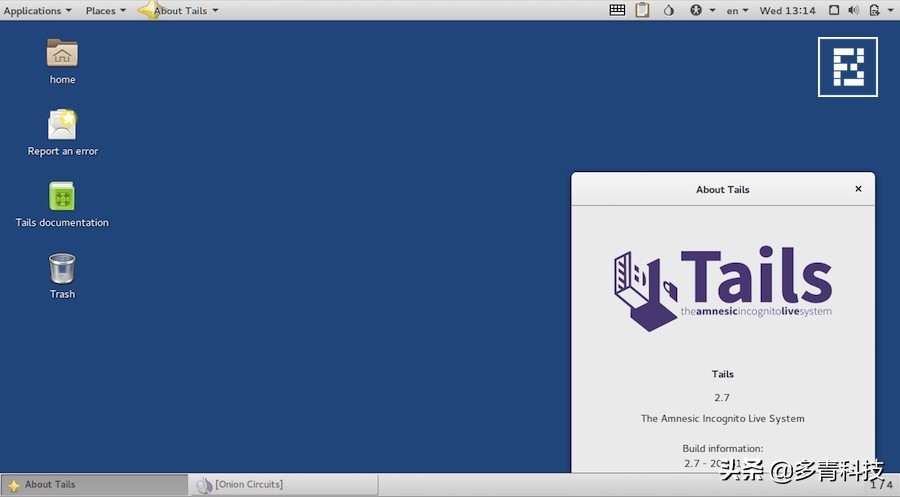Open the OpenPGP clipboard applet icon

tap(642, 10)
